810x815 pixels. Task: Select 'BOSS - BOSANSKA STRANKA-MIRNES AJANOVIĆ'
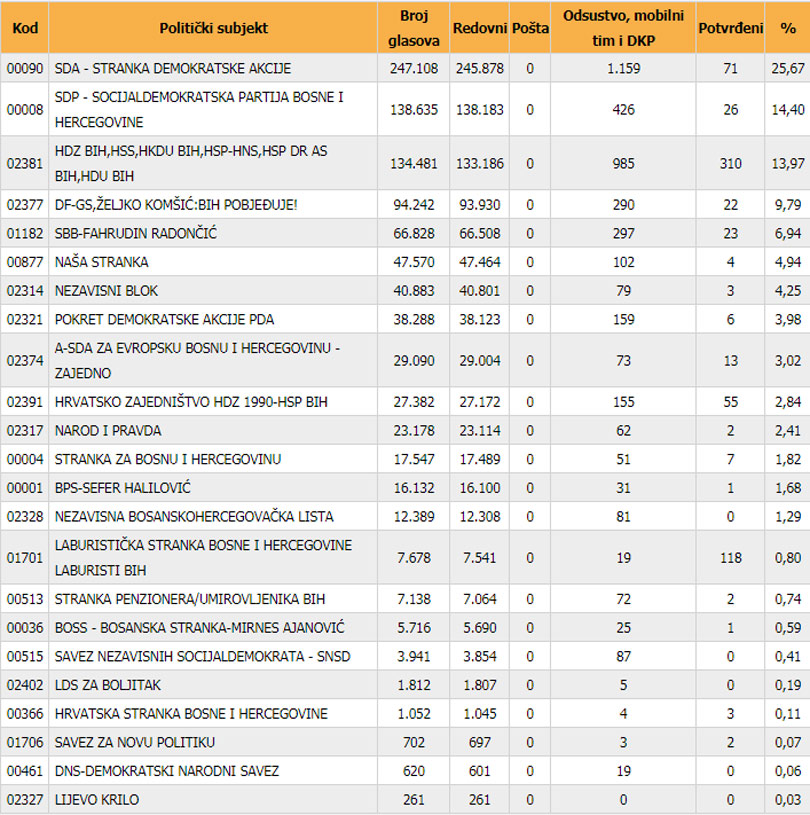[200, 627]
